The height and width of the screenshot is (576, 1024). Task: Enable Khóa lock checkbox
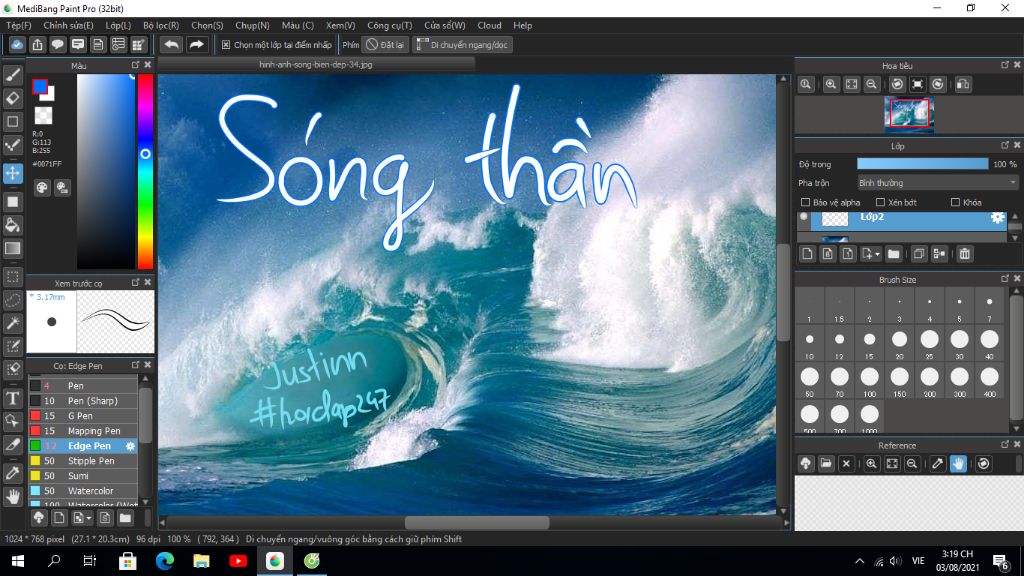[955, 202]
